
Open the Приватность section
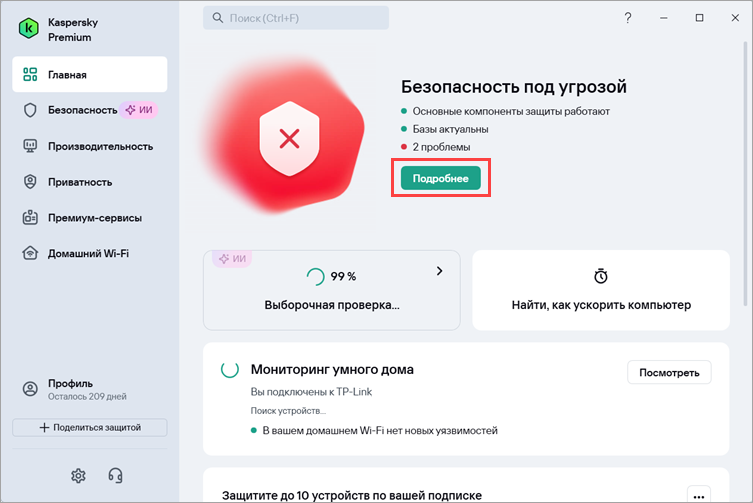[x=90, y=182]
